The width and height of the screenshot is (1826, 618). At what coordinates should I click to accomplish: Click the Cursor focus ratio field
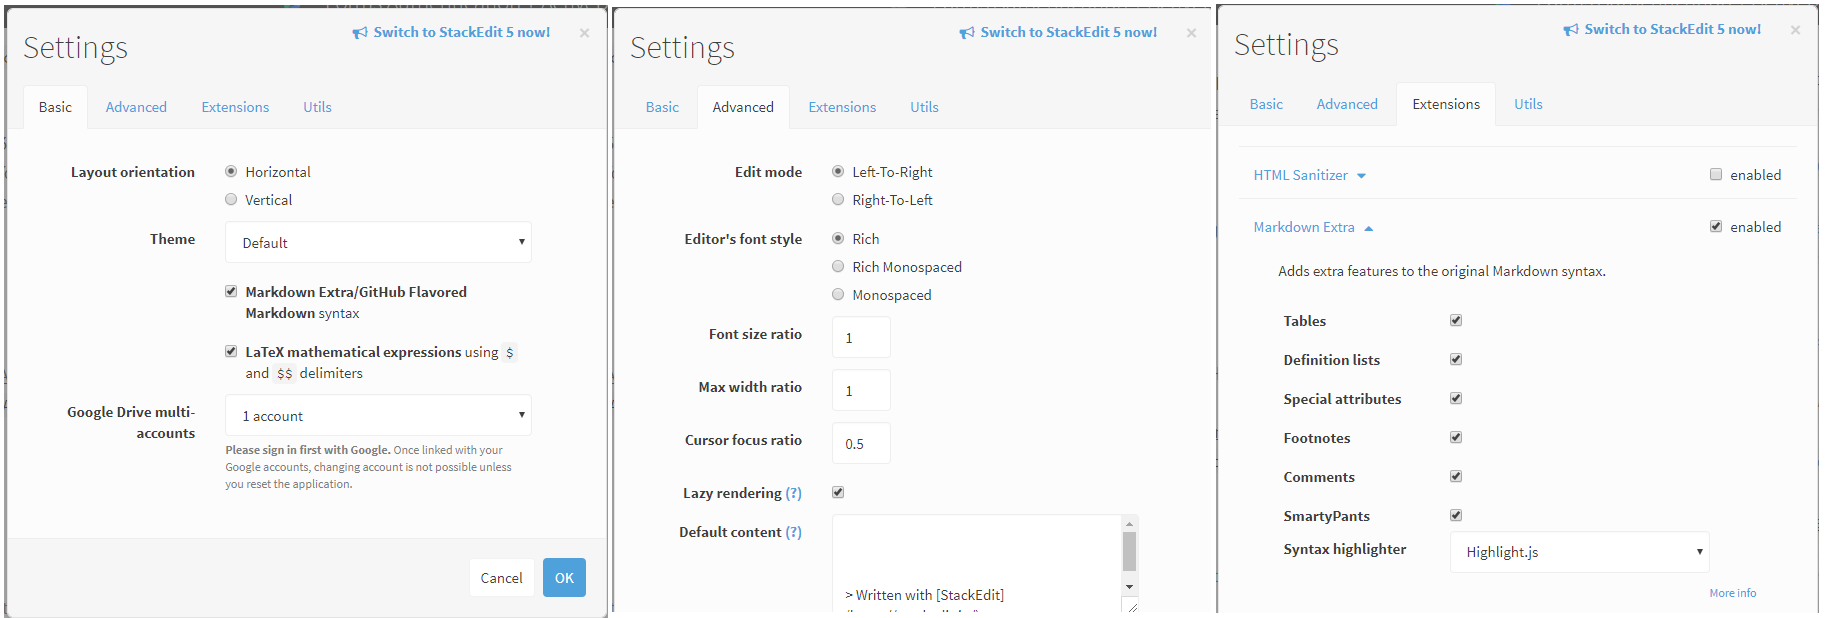click(861, 443)
